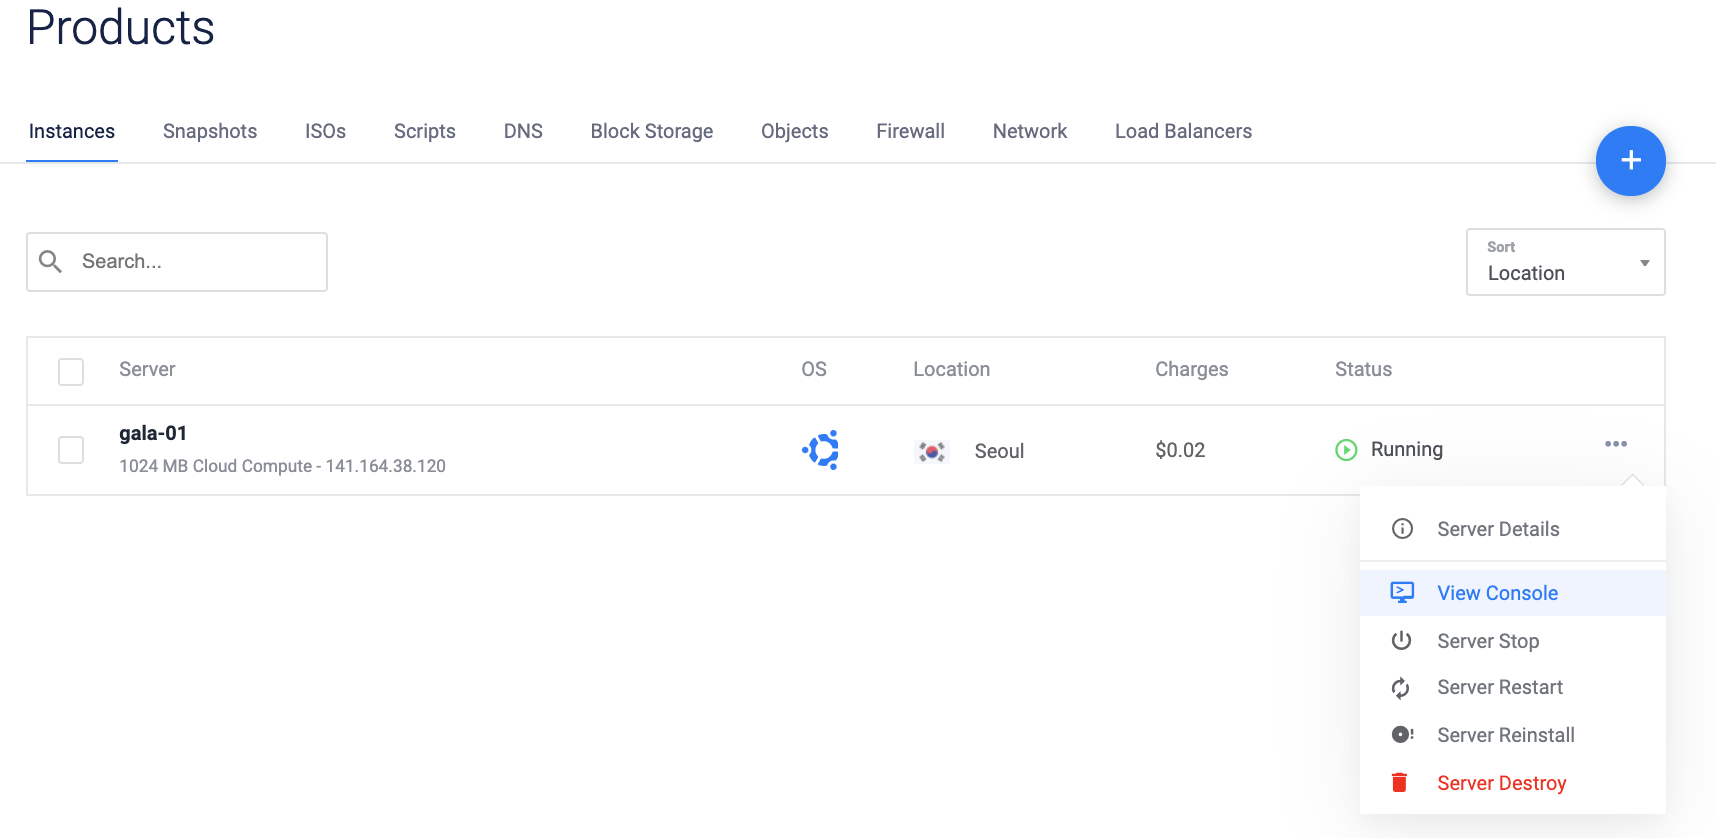Click the Charges column header
The width and height of the screenshot is (1716, 838).
[x=1192, y=369]
